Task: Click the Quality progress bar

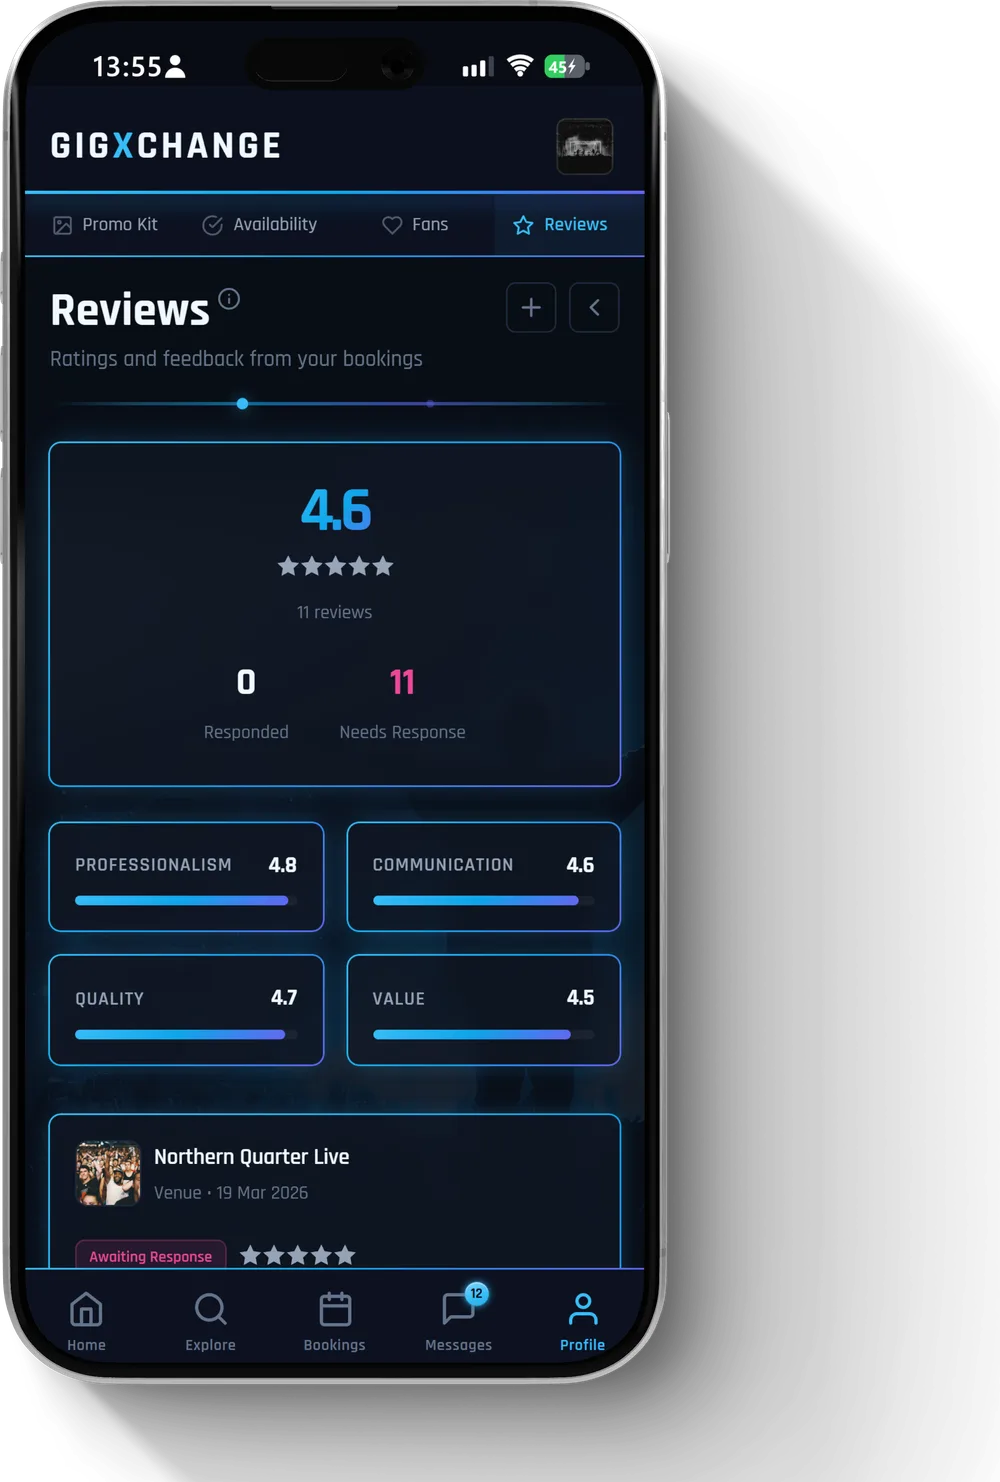Action: tap(186, 1035)
